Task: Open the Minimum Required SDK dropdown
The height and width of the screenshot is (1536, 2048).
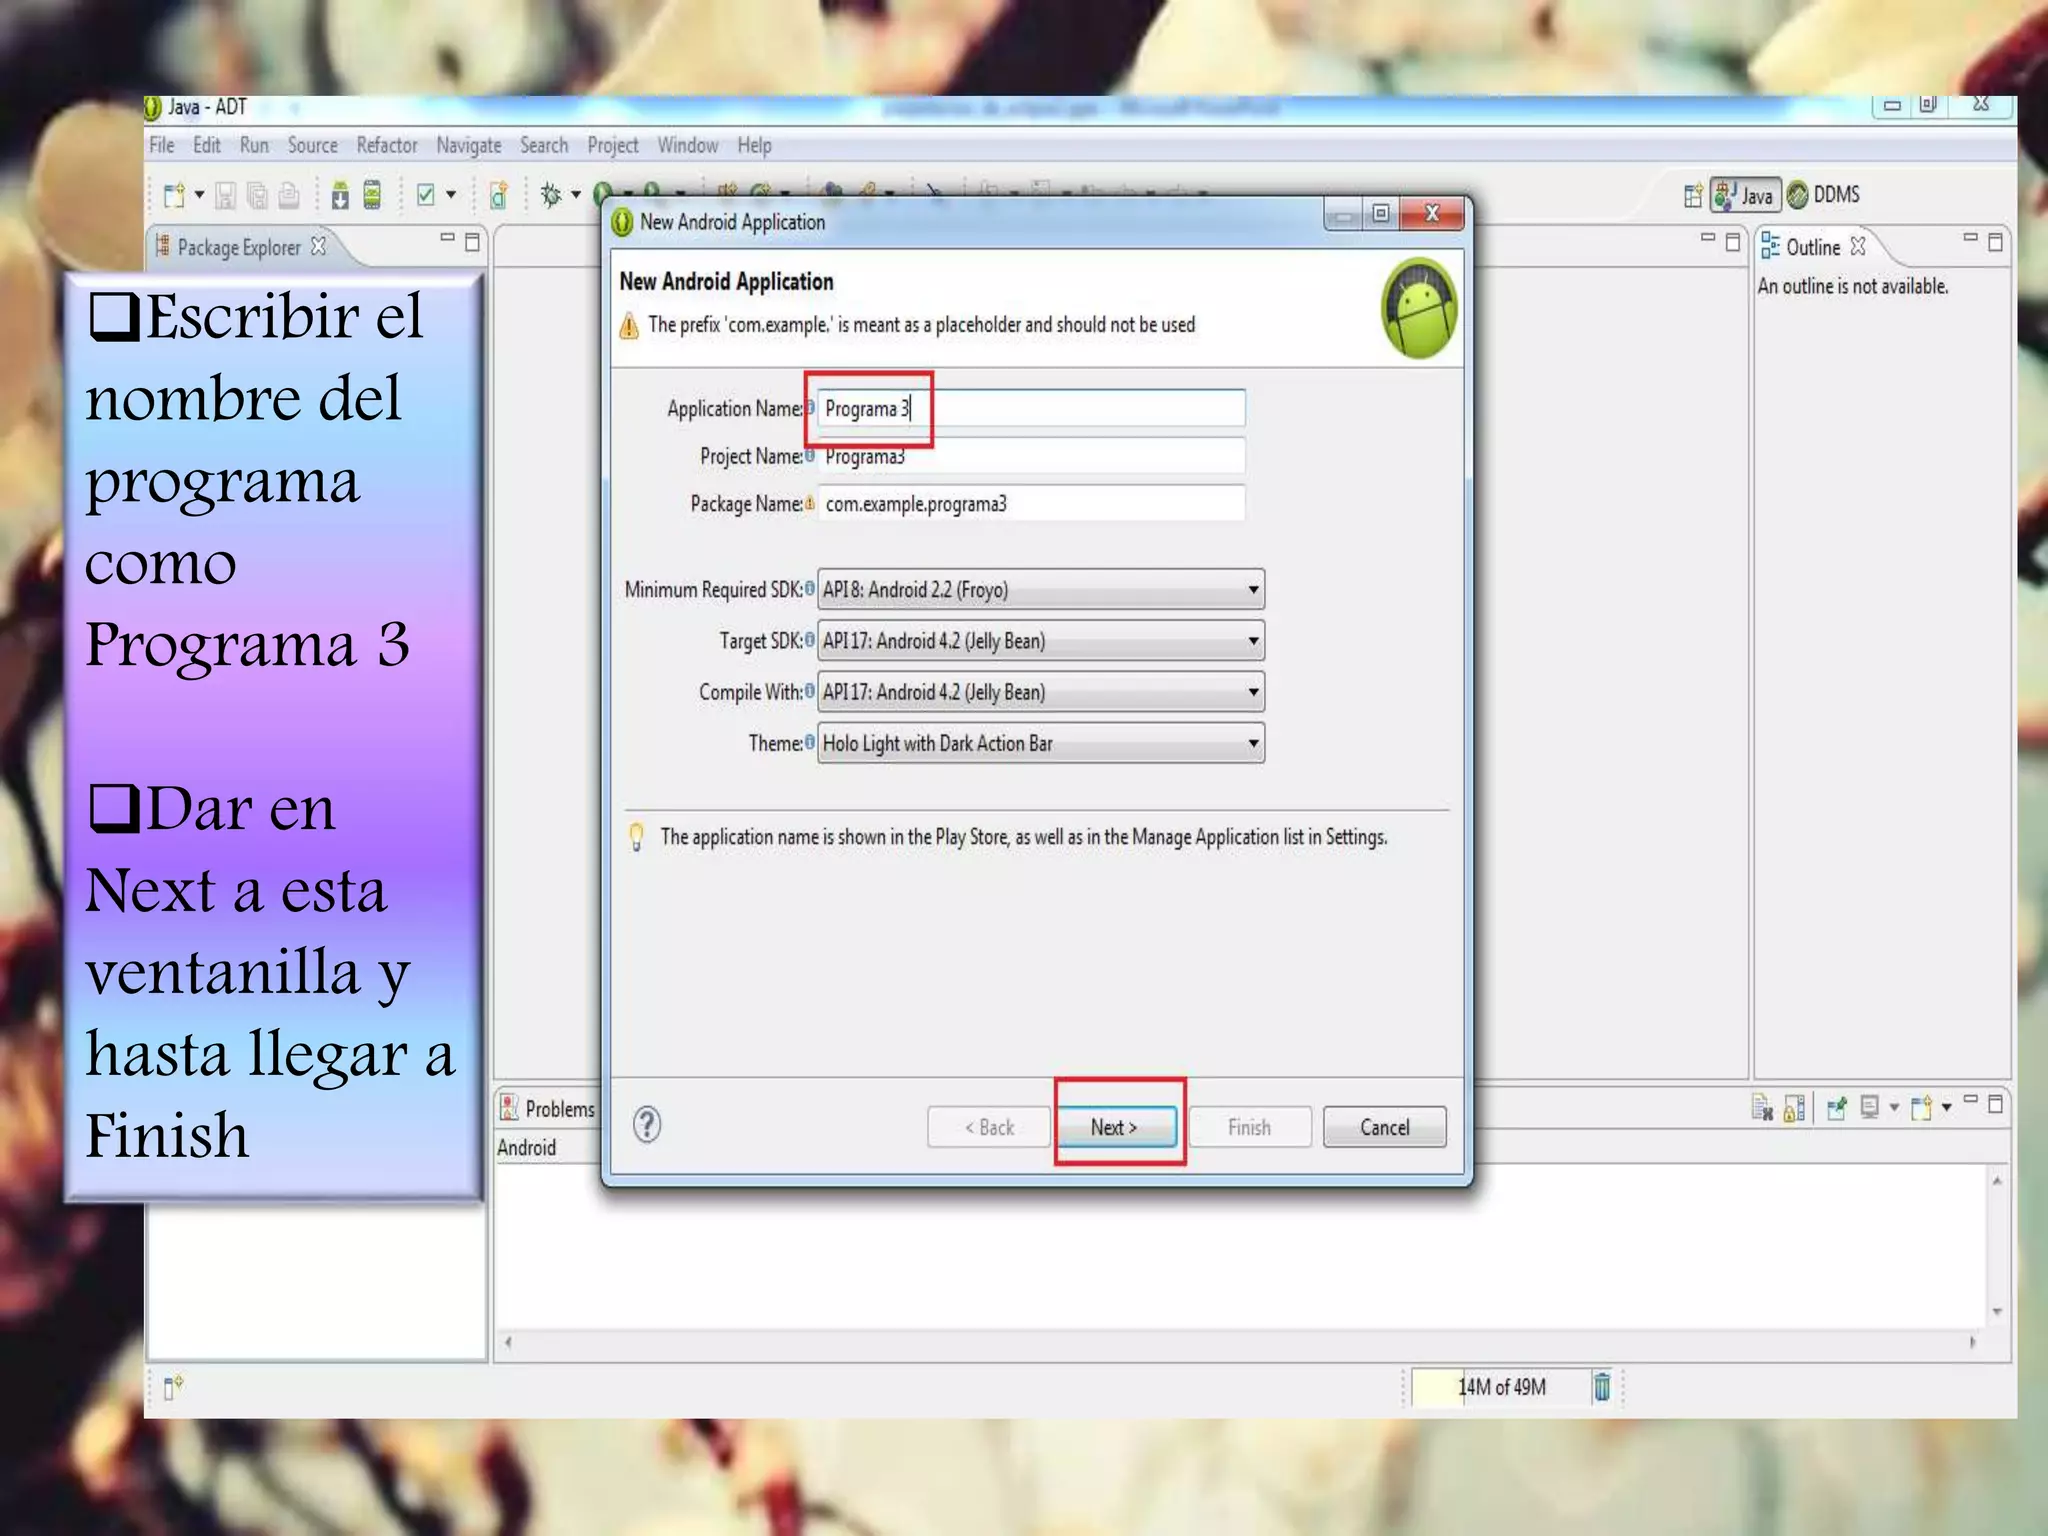Action: [x=1041, y=589]
